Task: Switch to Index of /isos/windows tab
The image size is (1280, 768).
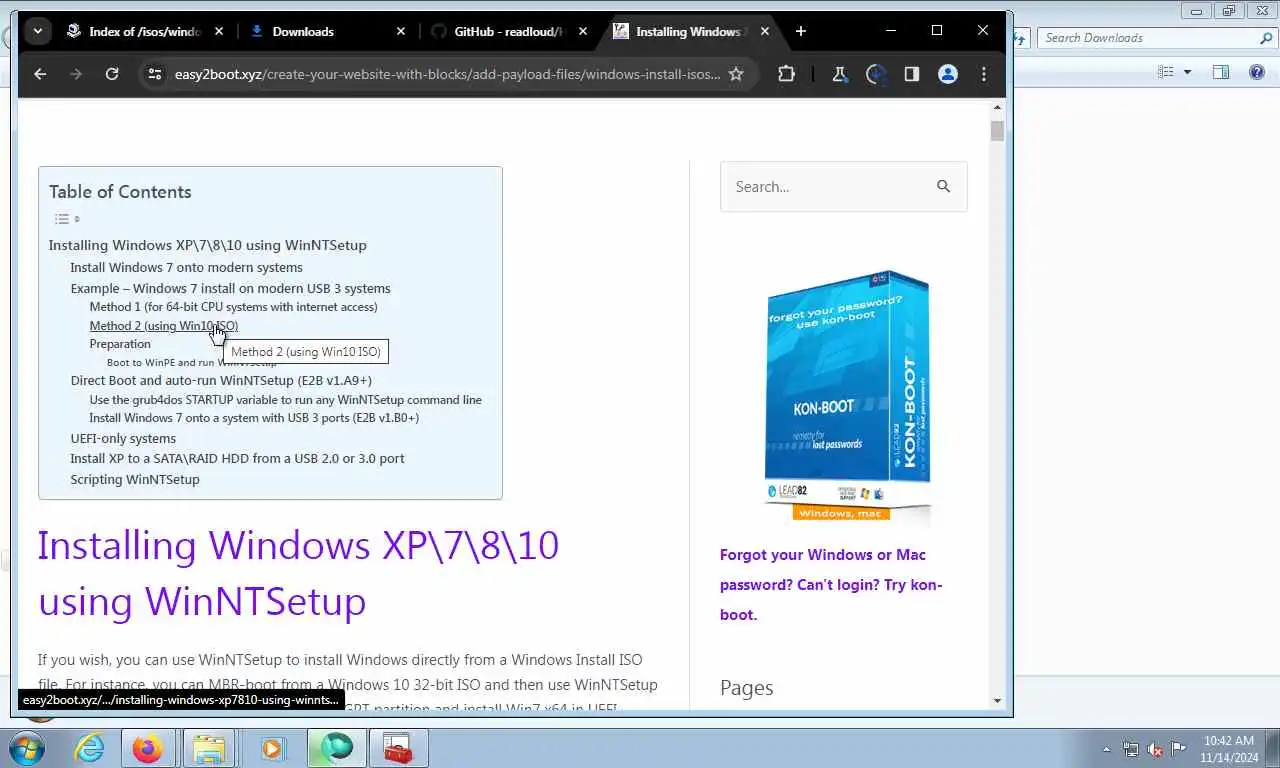Action: point(145,31)
